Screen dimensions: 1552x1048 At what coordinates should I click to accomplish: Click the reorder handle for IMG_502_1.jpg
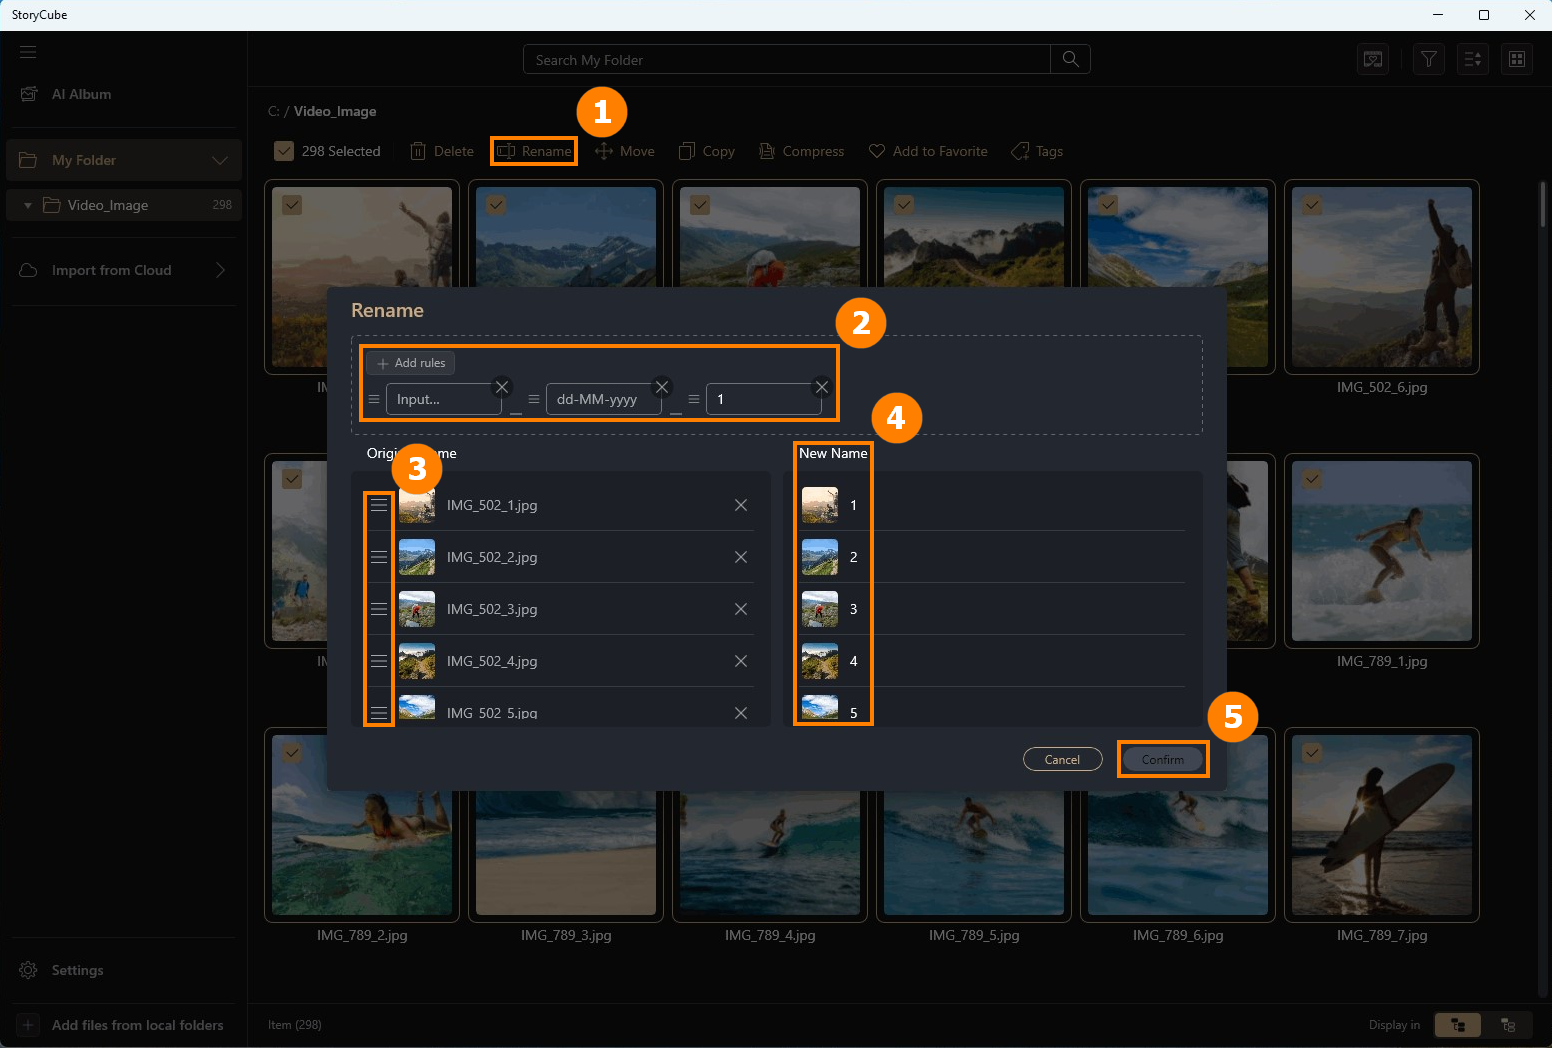click(x=379, y=505)
